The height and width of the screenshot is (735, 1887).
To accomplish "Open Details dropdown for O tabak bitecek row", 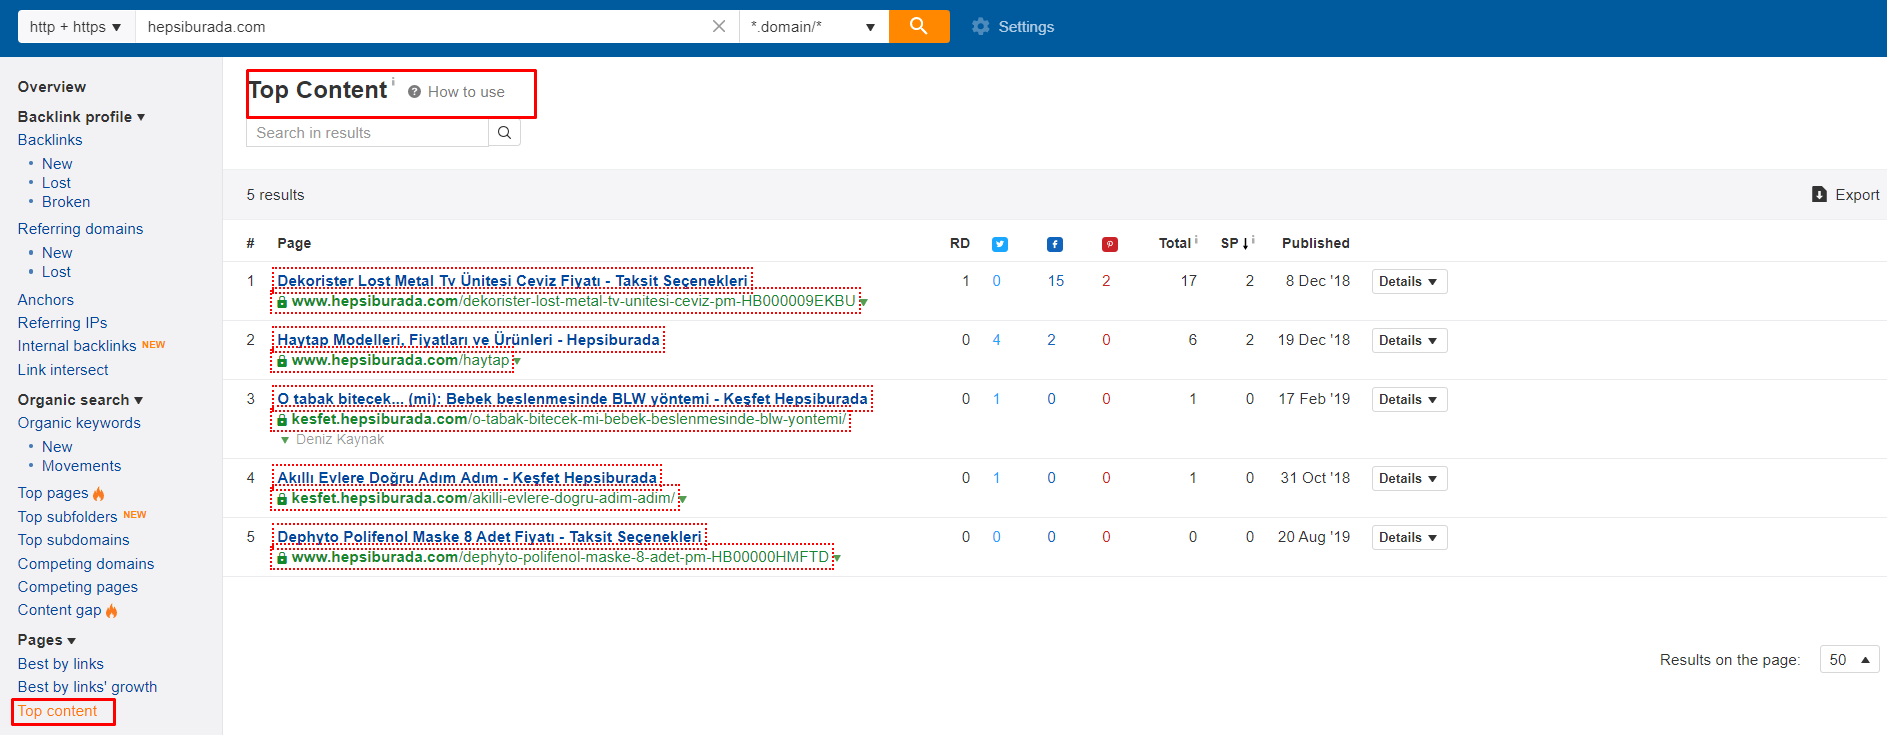I will pos(1409,400).
